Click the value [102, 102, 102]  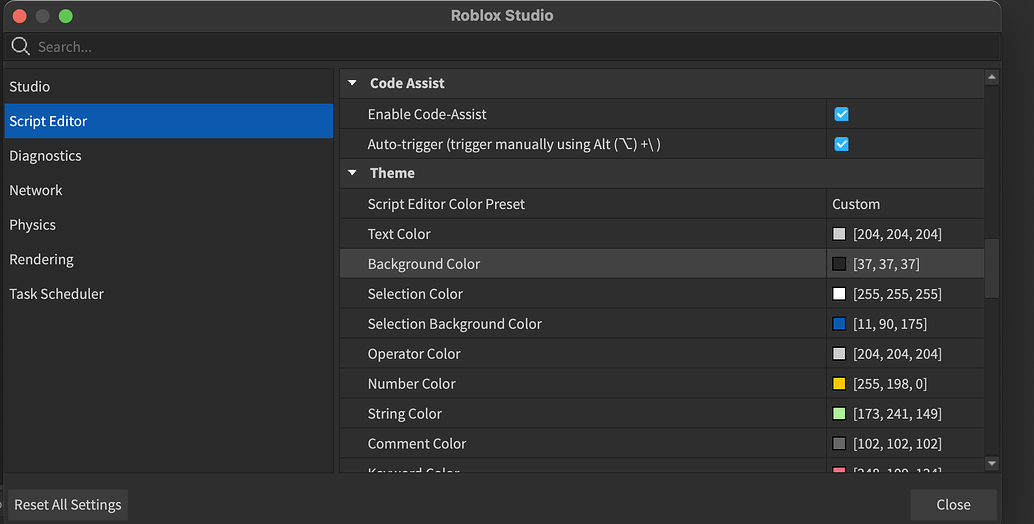(x=897, y=444)
